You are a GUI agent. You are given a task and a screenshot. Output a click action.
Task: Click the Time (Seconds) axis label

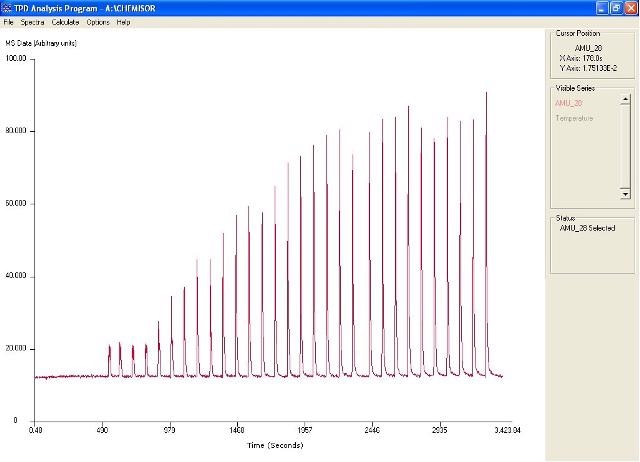(275, 445)
